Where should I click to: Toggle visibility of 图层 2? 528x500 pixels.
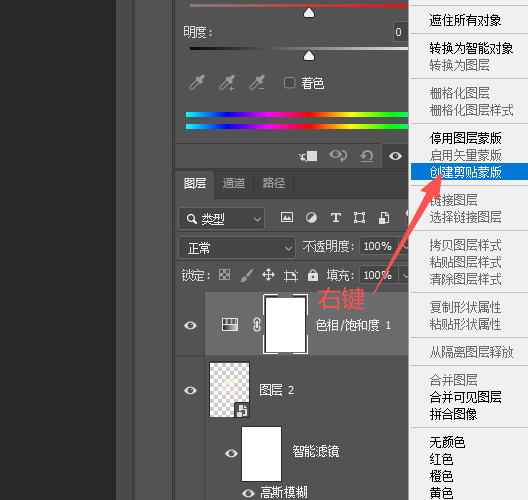(190, 390)
